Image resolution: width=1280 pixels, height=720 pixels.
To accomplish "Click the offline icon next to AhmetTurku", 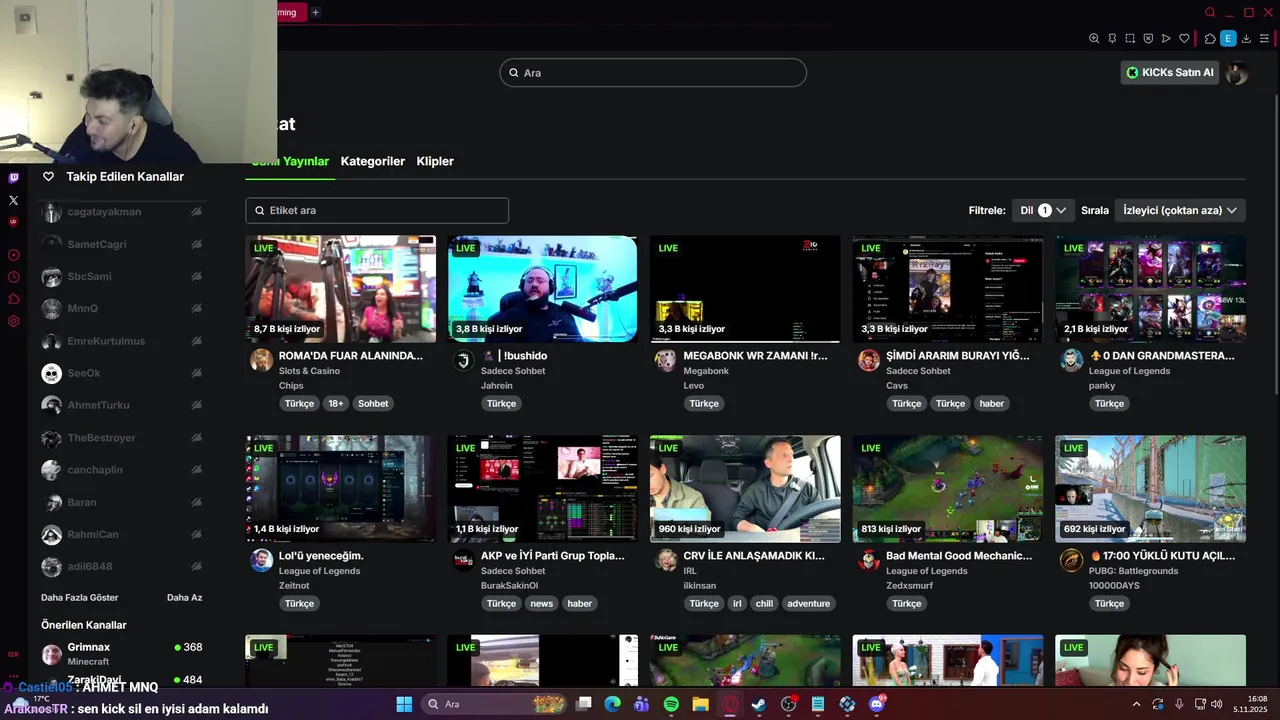I will click(x=197, y=405).
